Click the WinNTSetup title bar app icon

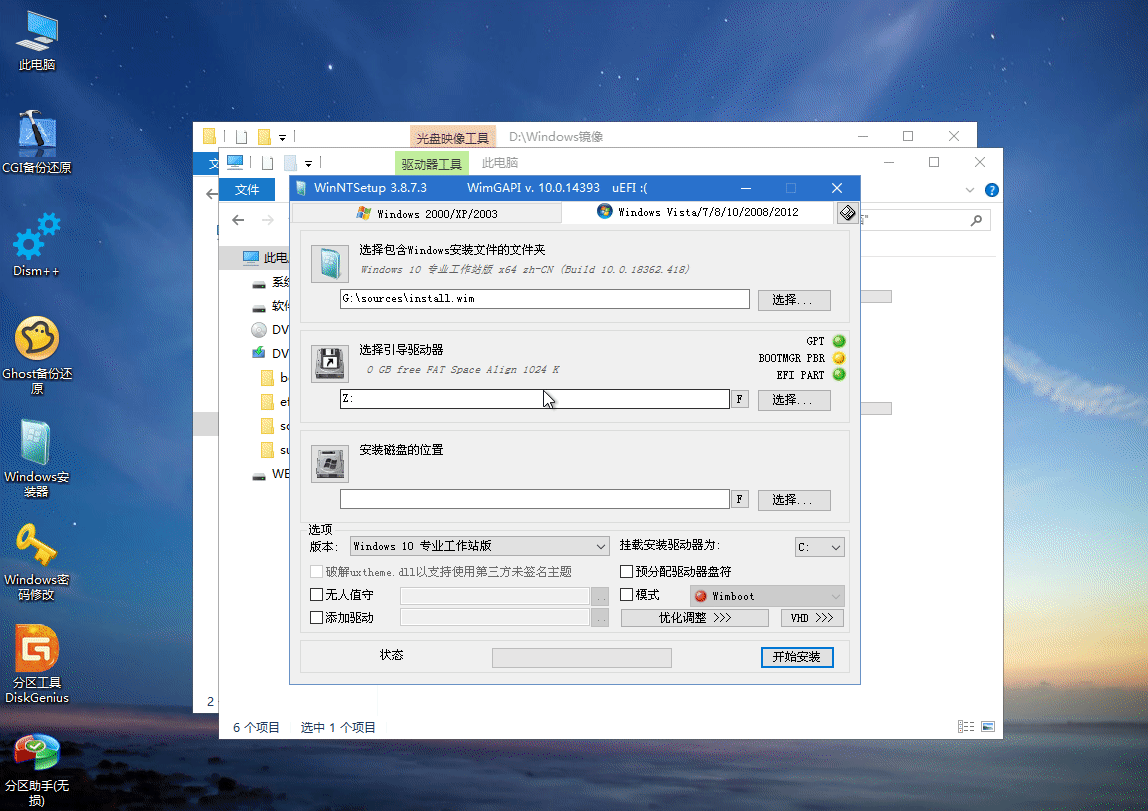click(301, 188)
